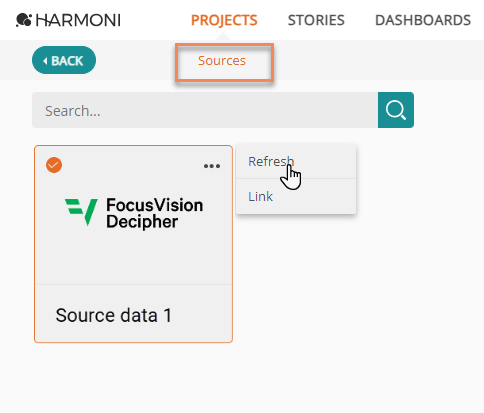Click the left arrow inside BACK button

click(x=45, y=61)
